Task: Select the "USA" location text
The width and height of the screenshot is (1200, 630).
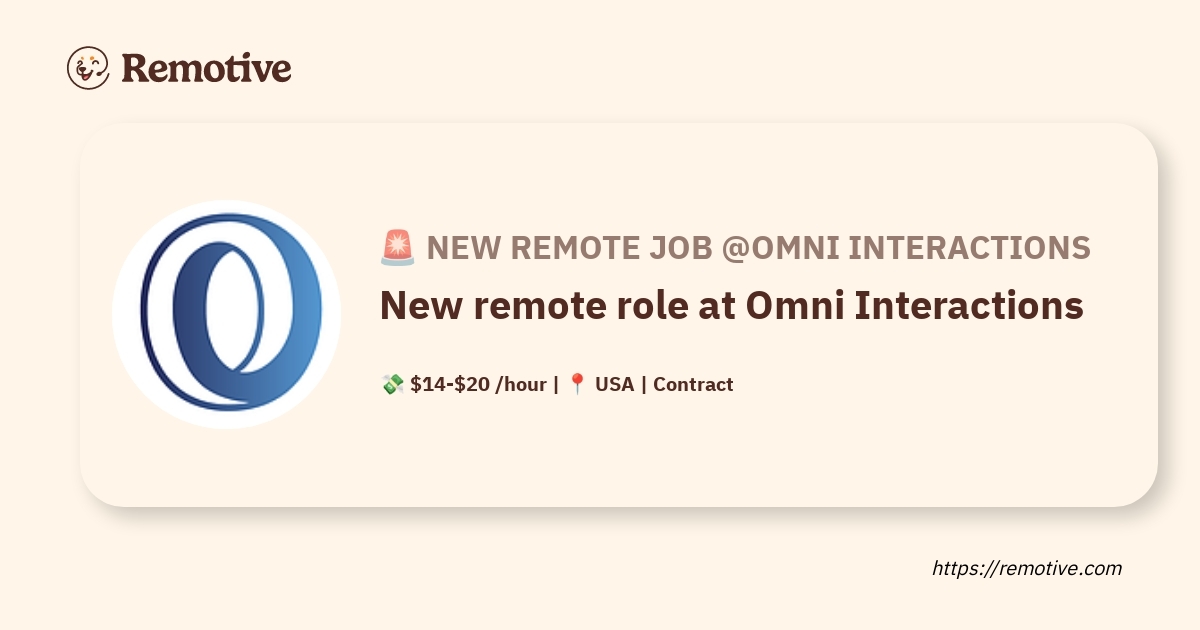Action: pyautogui.click(x=614, y=384)
